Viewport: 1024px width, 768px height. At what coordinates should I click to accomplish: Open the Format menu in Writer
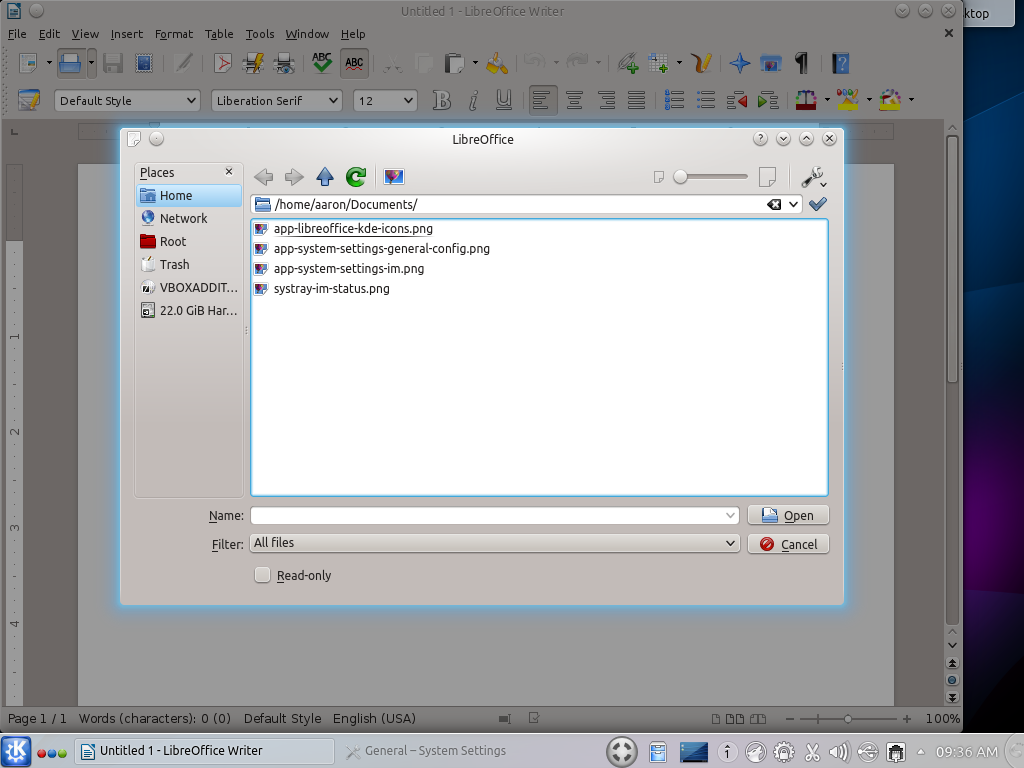tap(174, 34)
